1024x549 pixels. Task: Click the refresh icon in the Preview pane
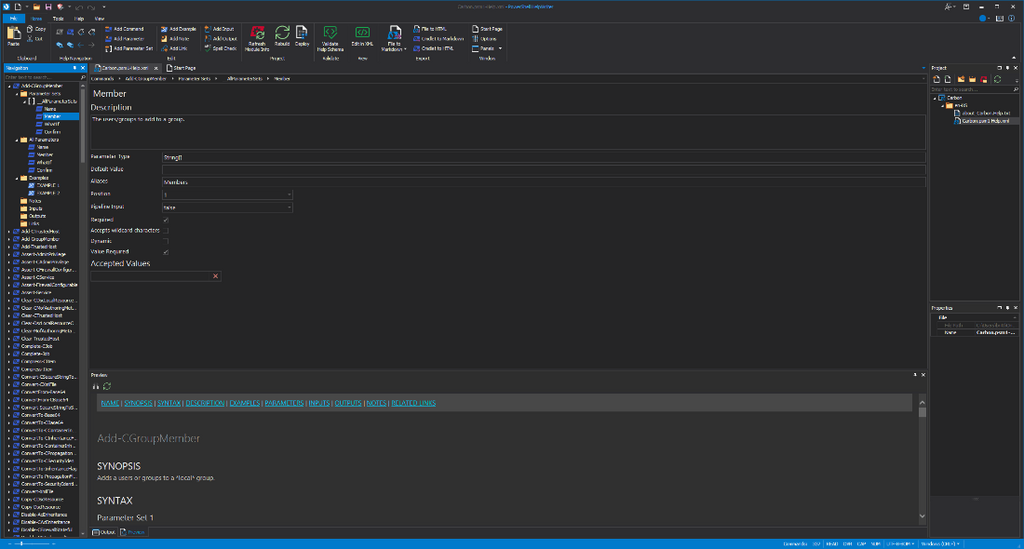(107, 386)
